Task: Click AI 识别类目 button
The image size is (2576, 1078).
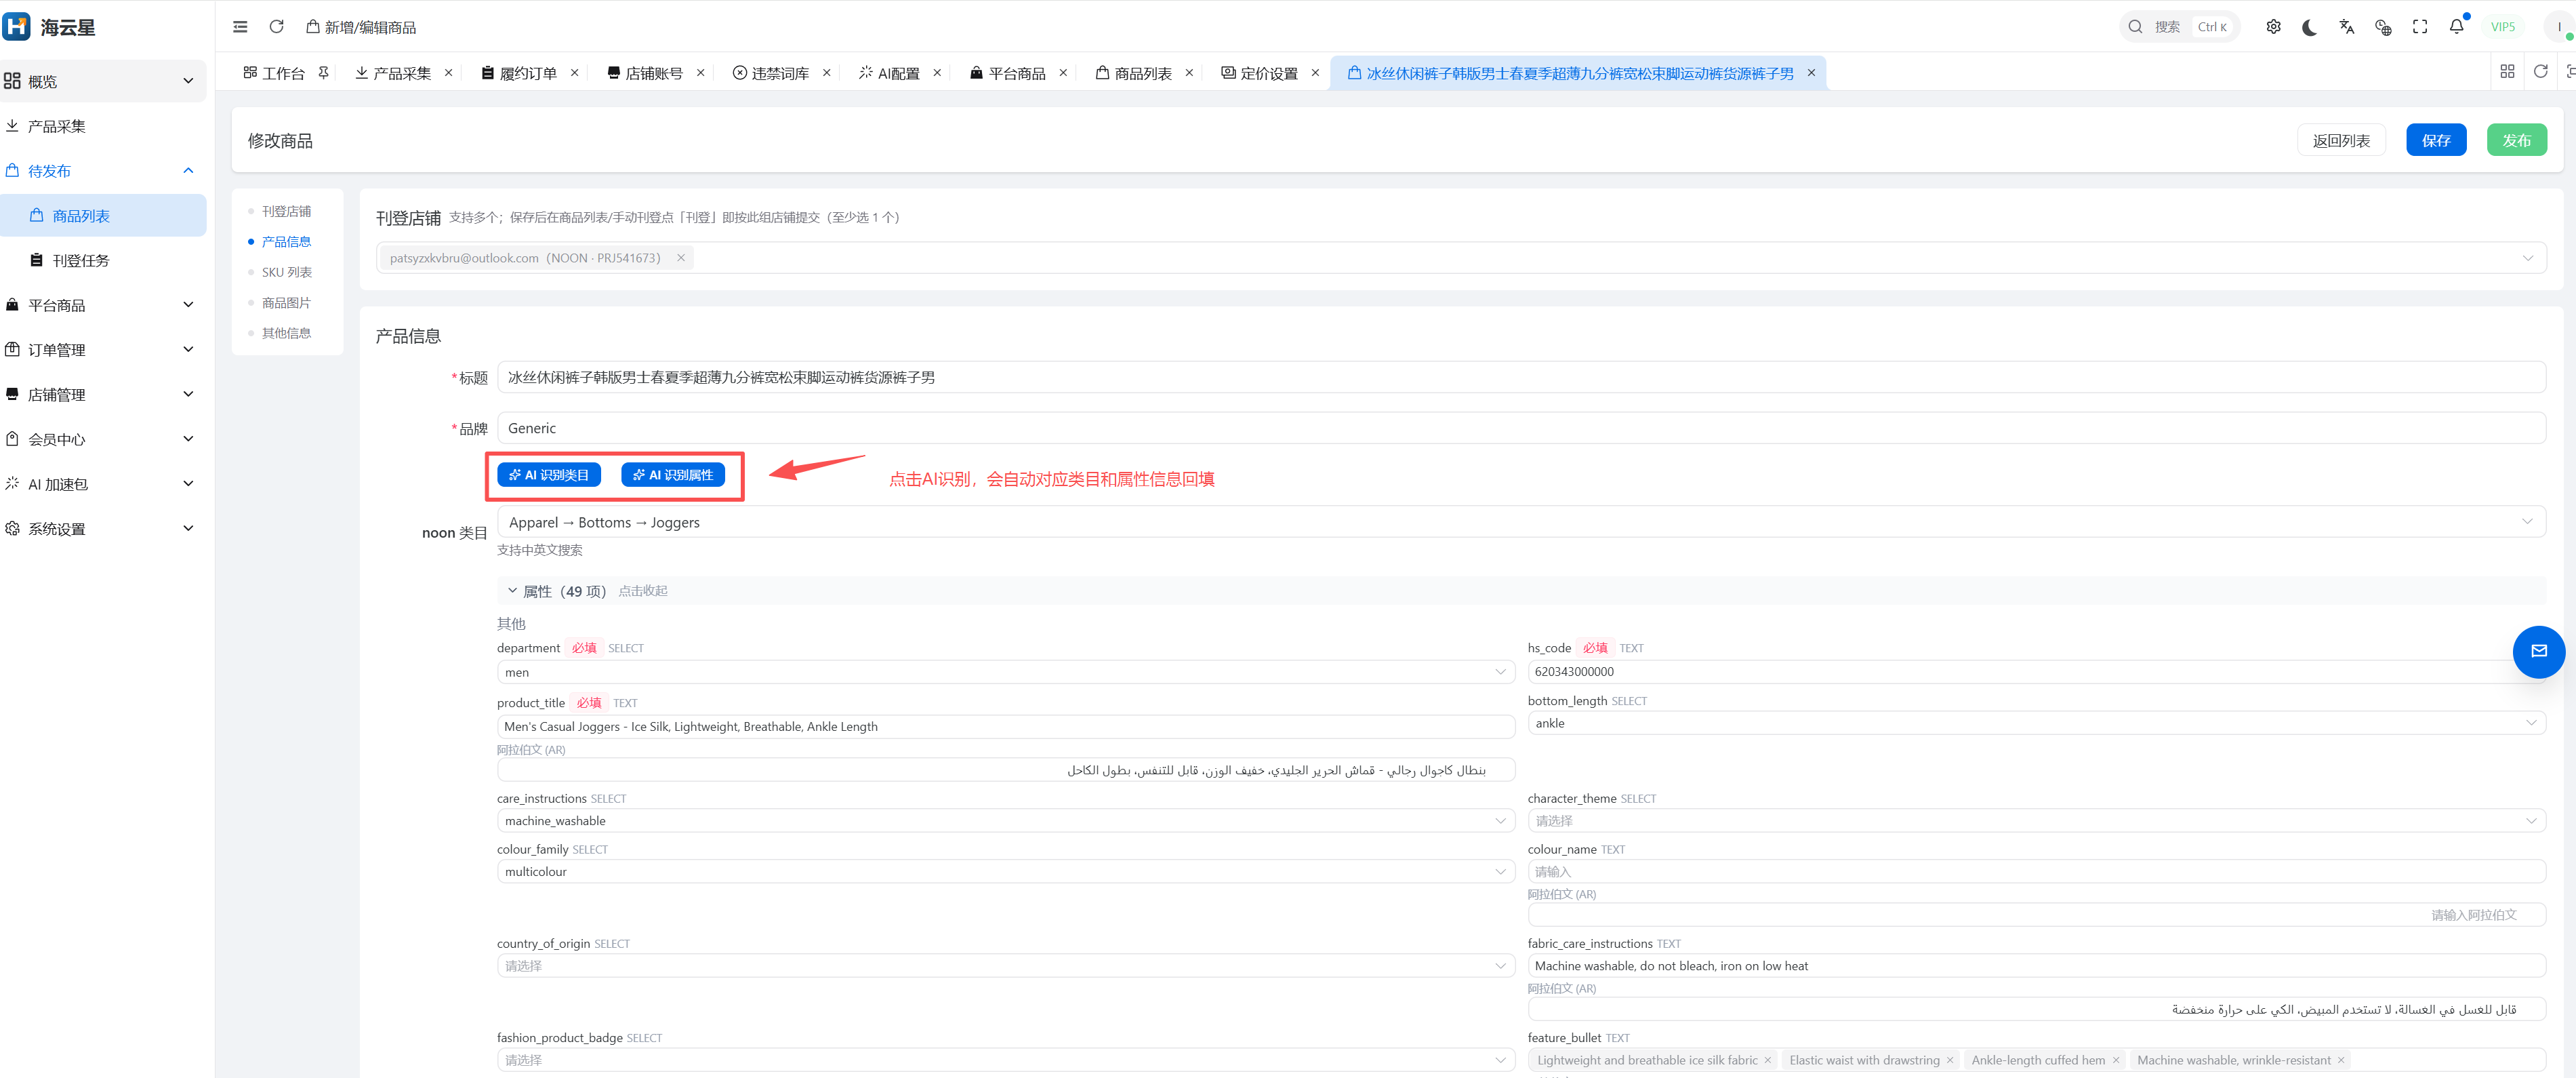Action: pos(549,475)
